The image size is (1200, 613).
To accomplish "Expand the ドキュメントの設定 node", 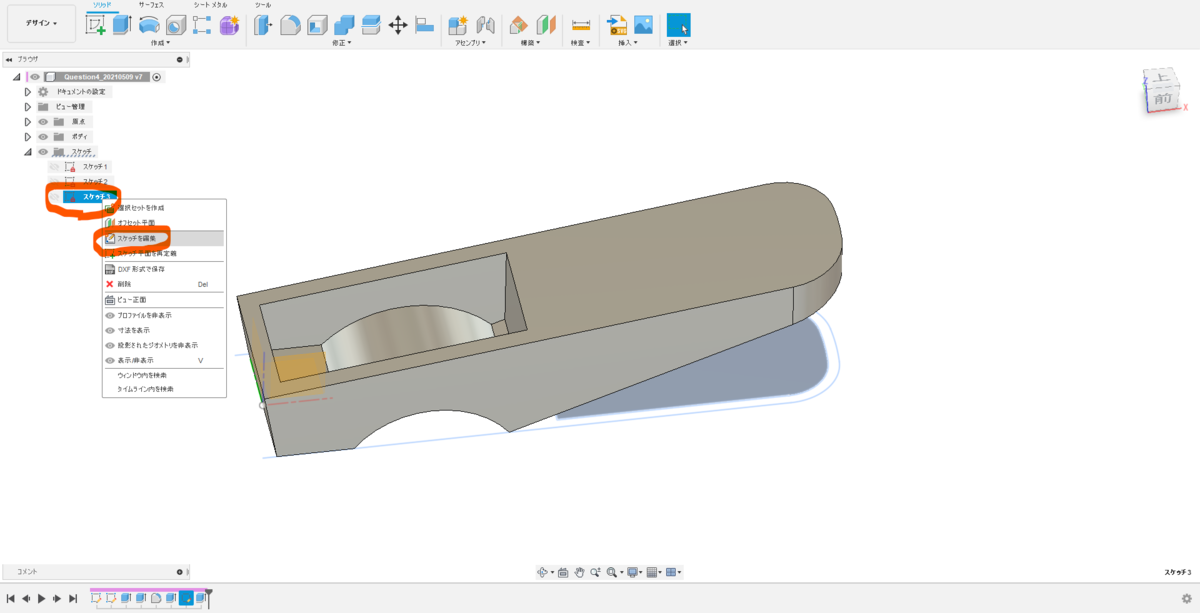I will [28, 92].
